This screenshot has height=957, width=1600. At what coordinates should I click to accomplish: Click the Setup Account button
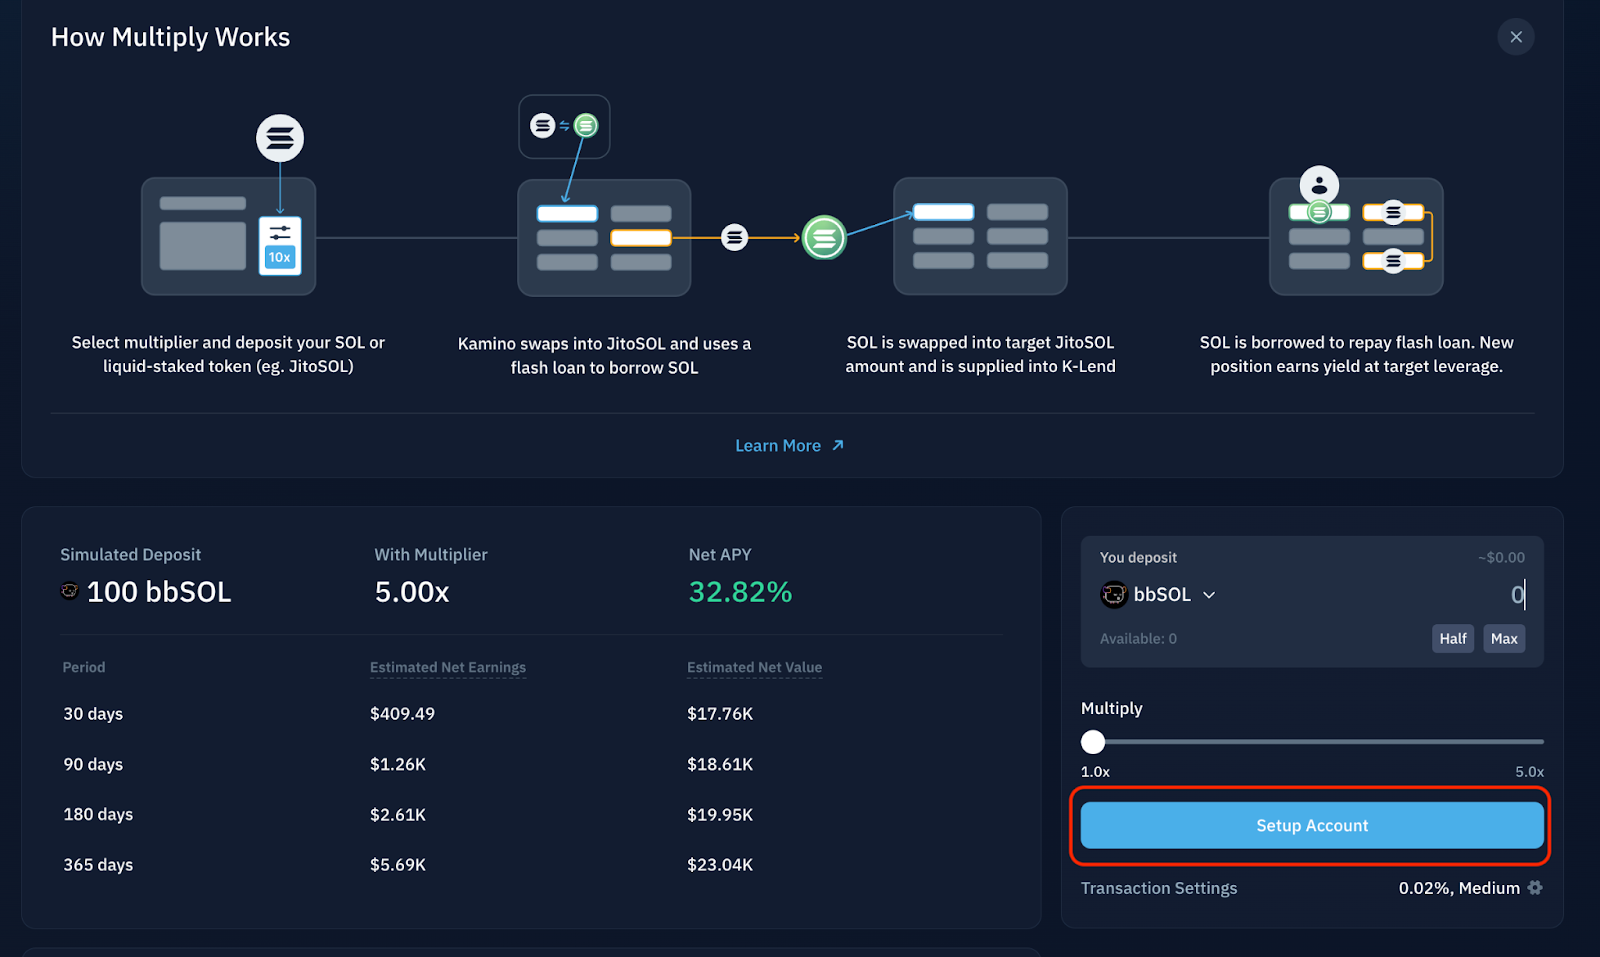pyautogui.click(x=1312, y=826)
